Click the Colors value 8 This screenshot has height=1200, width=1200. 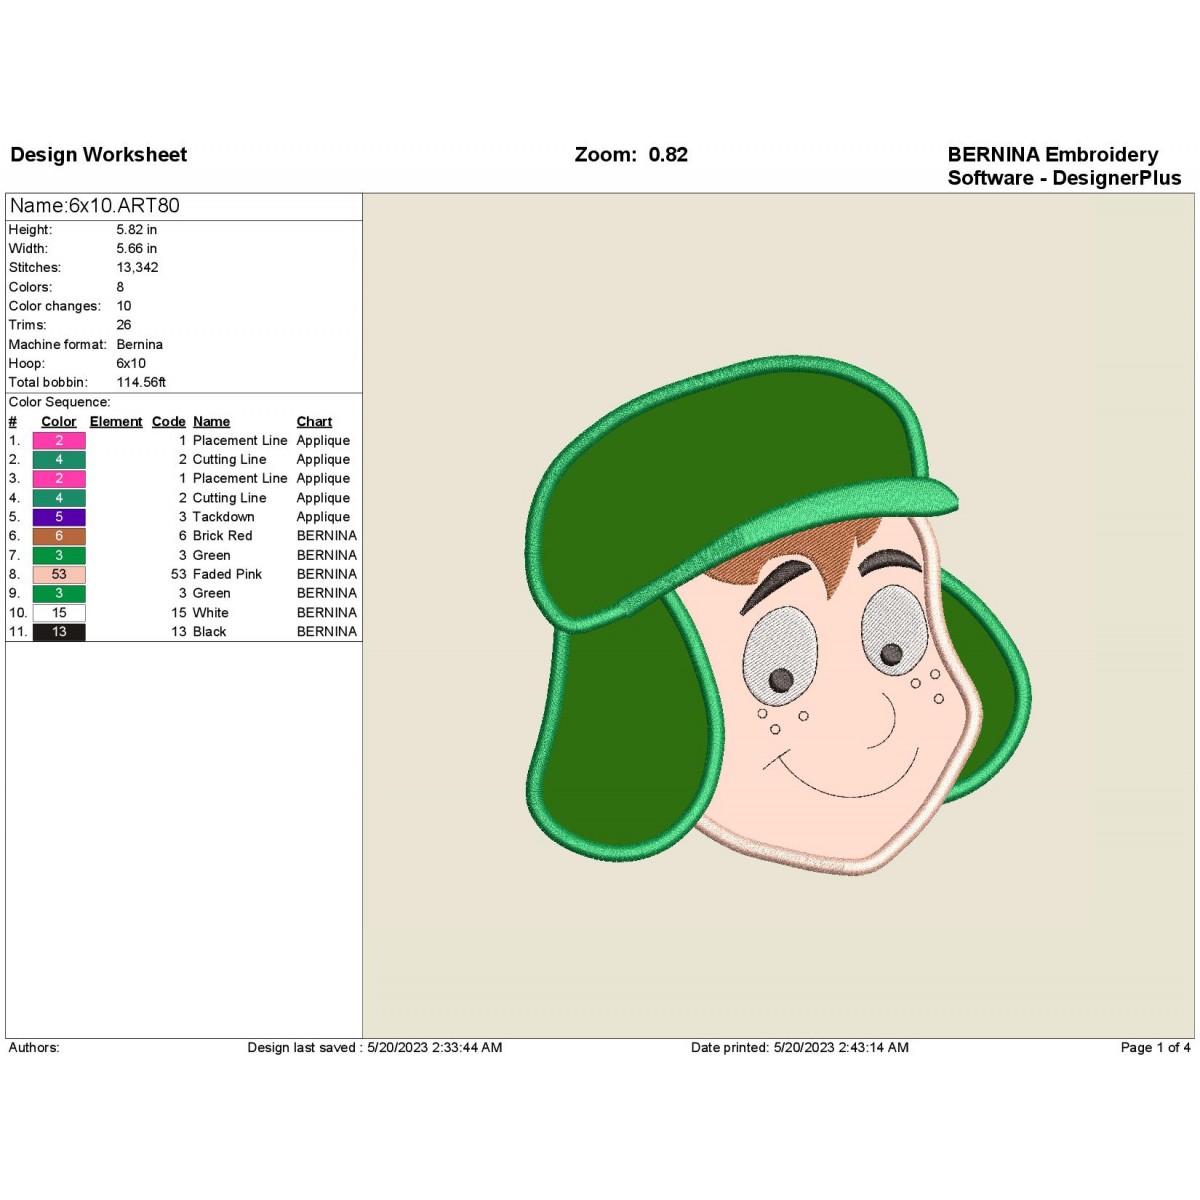tap(120, 287)
